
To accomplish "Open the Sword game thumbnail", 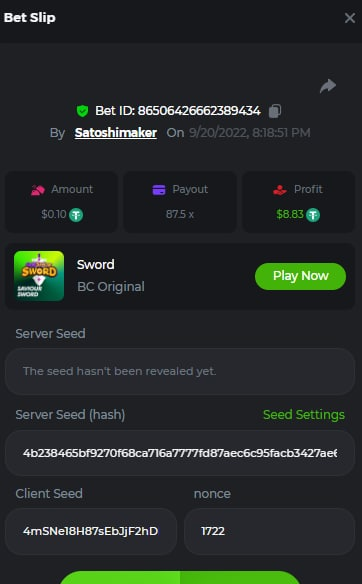I will 39,276.
